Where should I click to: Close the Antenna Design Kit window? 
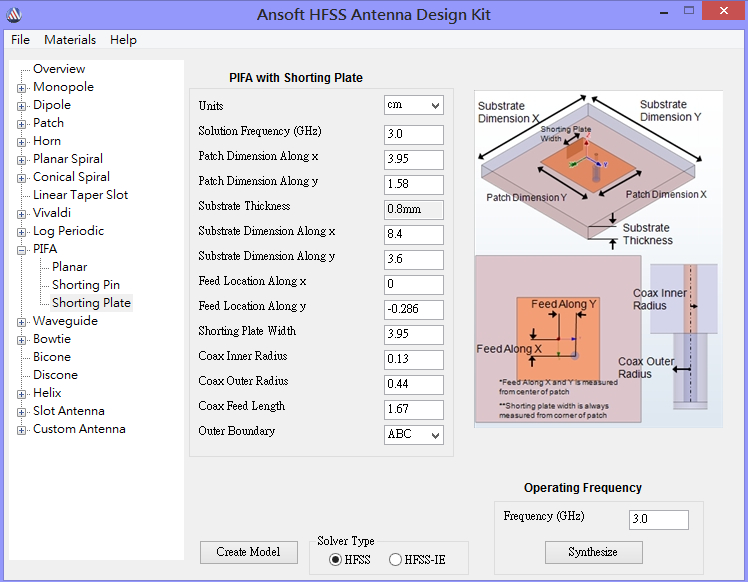724,10
